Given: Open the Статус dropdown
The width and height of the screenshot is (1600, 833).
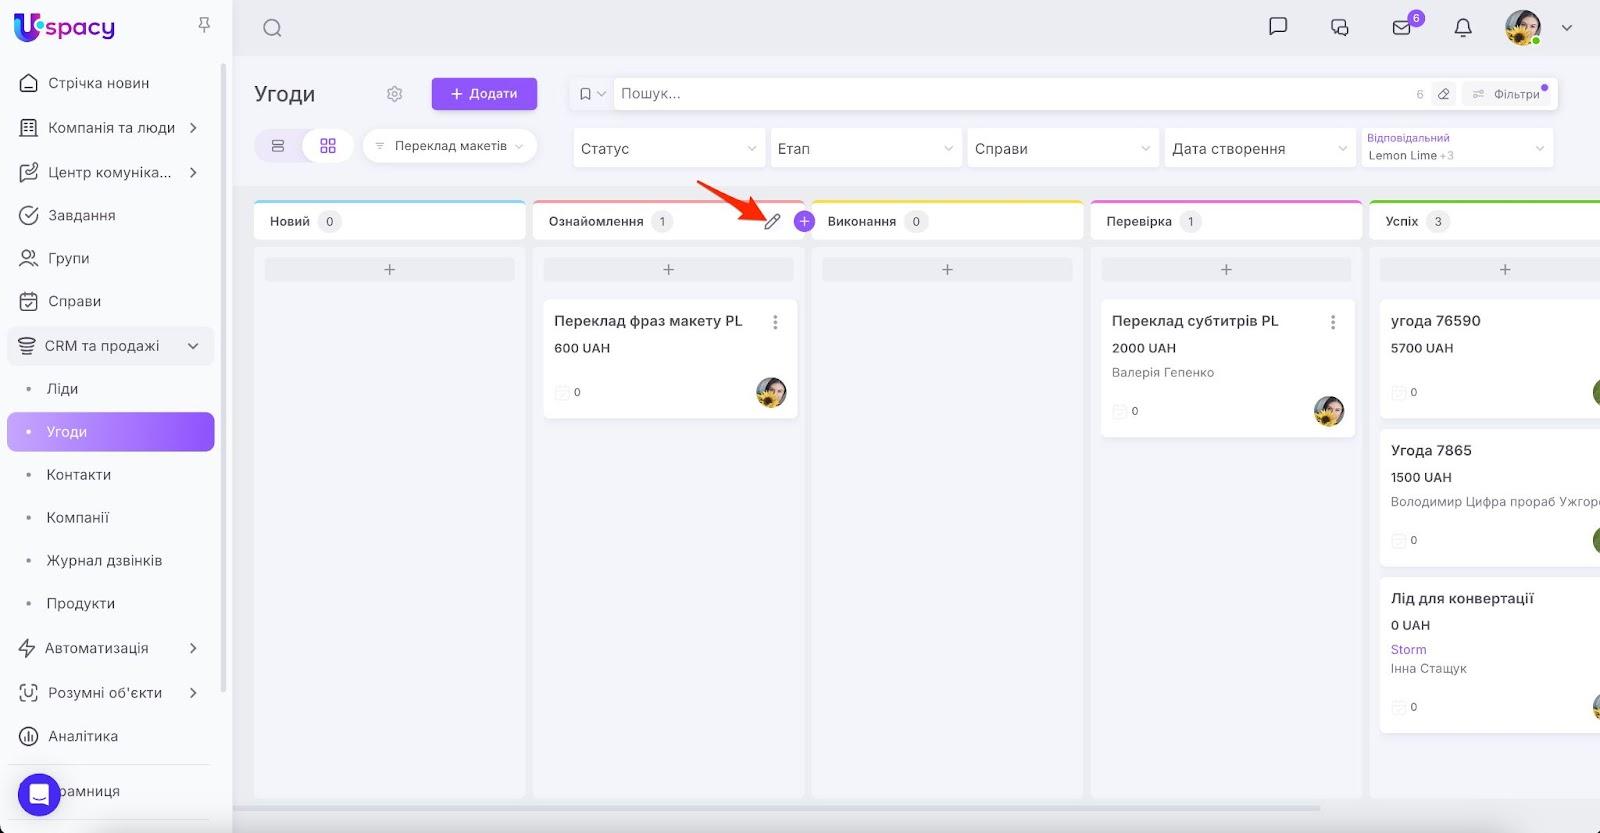Looking at the screenshot, I should pos(669,148).
